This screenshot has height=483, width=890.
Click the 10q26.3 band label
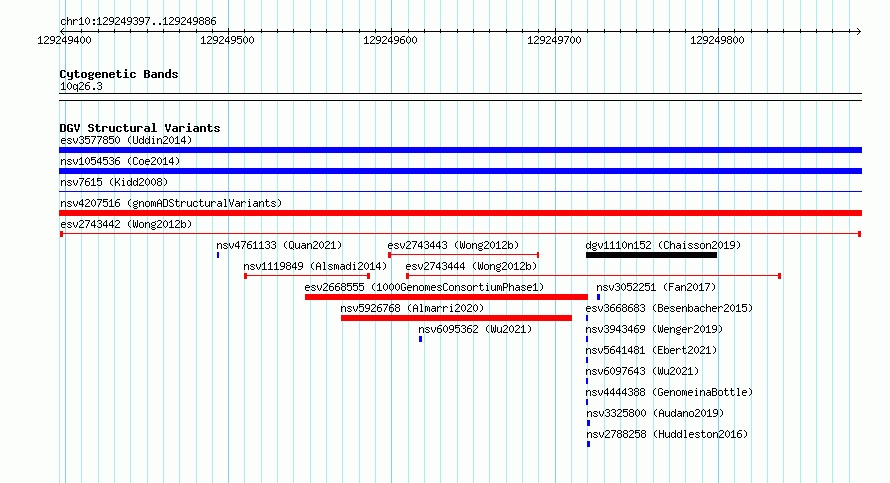pos(81,86)
